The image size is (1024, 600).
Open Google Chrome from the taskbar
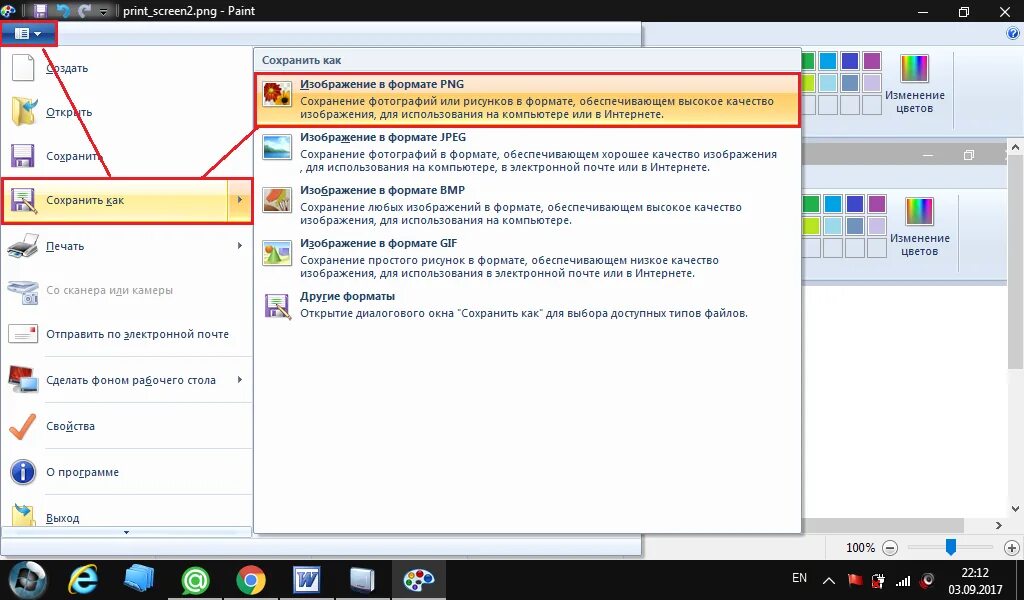pos(251,580)
